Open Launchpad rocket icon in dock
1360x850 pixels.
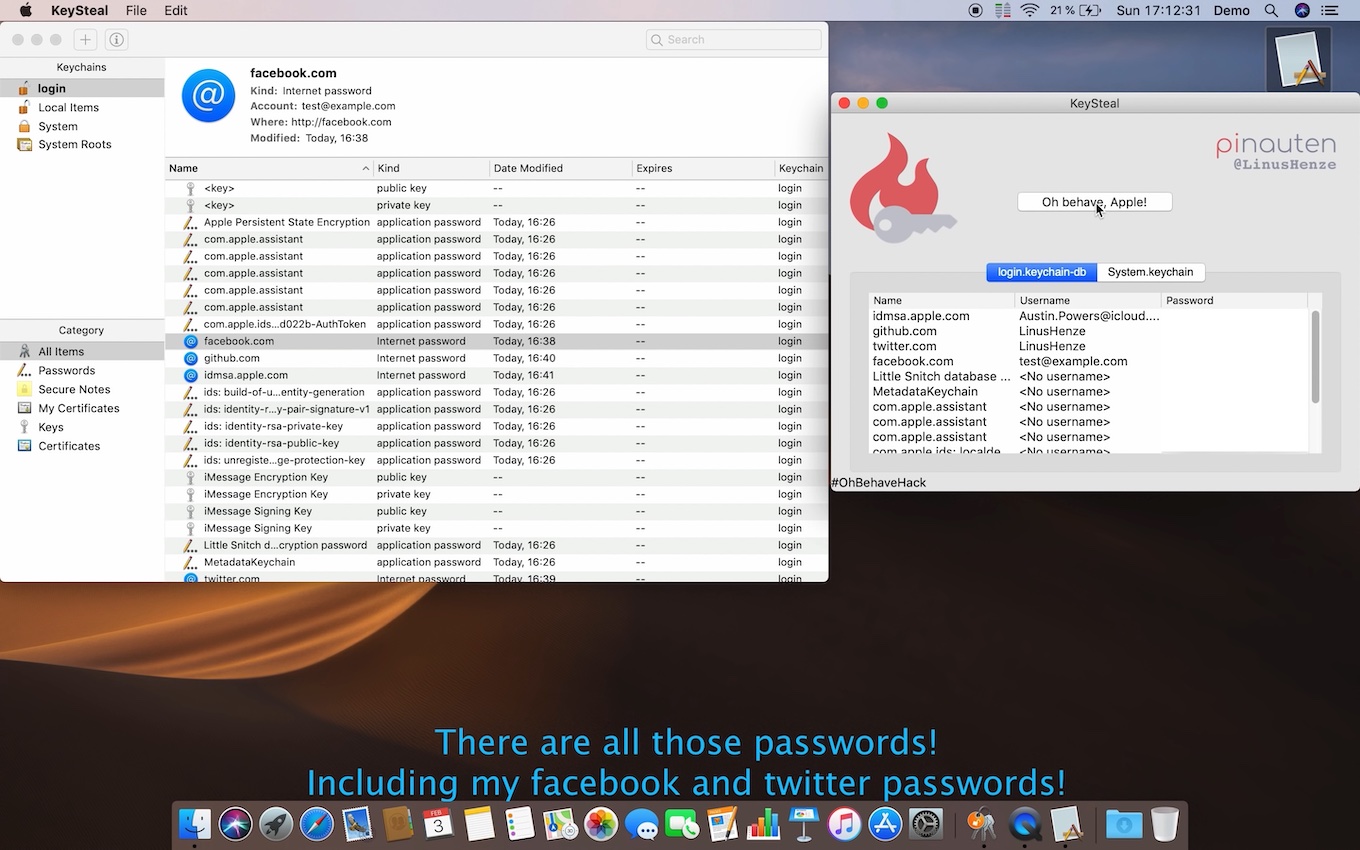click(x=276, y=824)
